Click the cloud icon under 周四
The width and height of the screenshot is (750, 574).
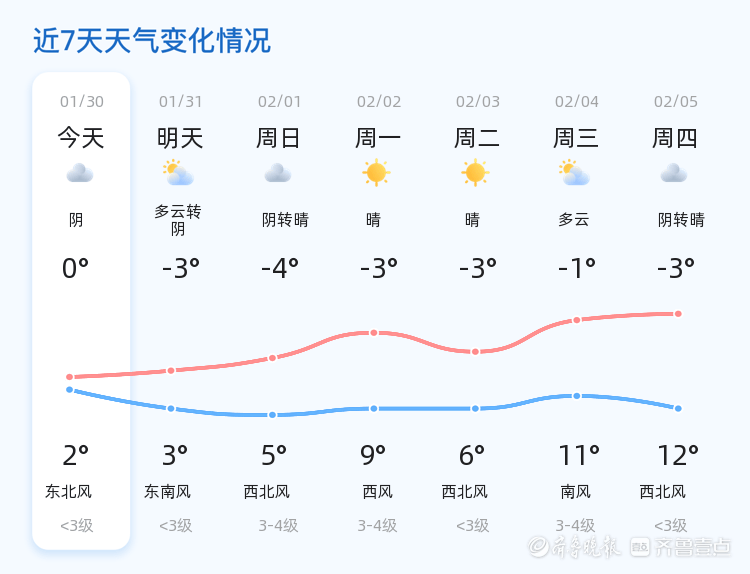[x=674, y=173]
